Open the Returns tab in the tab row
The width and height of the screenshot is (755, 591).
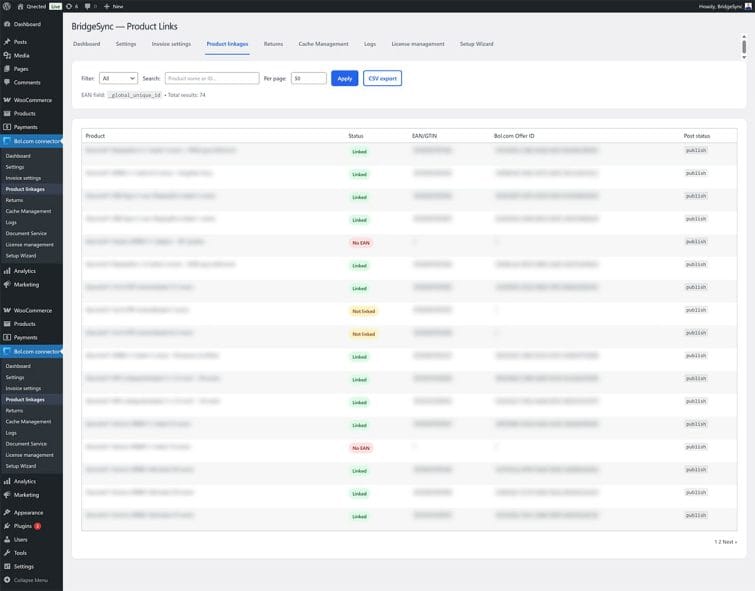click(x=273, y=44)
